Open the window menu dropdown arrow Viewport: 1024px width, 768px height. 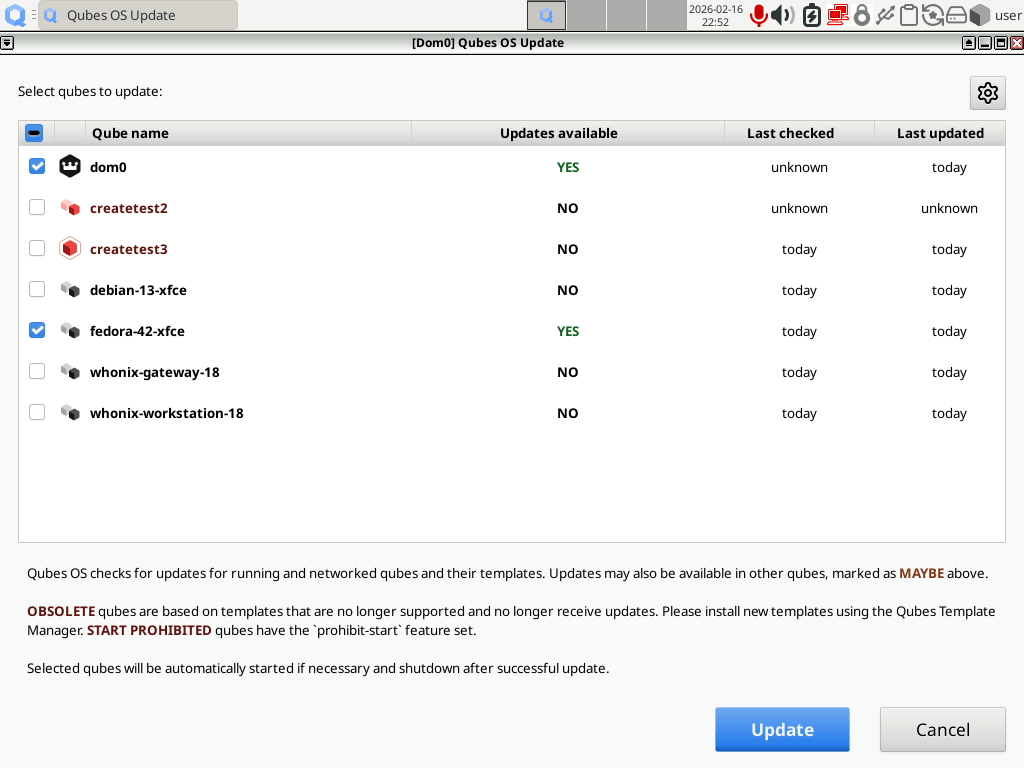(x=7, y=43)
